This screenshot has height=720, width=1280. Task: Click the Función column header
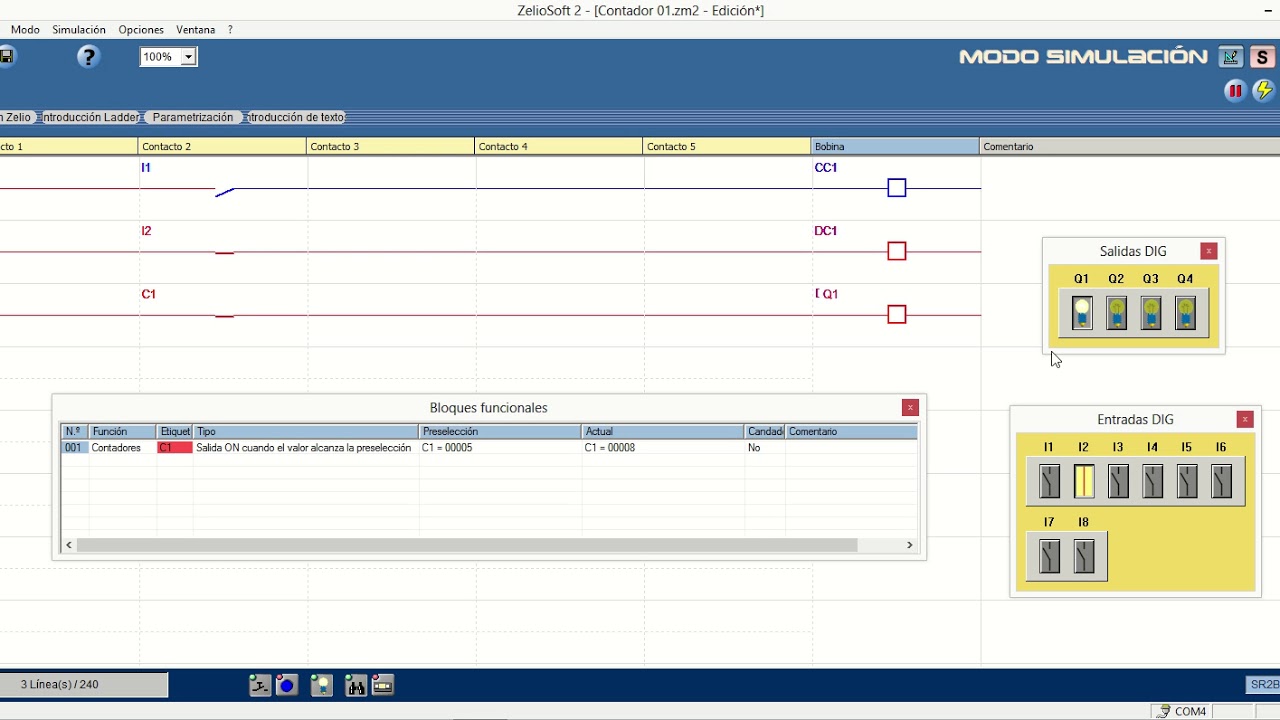click(122, 431)
